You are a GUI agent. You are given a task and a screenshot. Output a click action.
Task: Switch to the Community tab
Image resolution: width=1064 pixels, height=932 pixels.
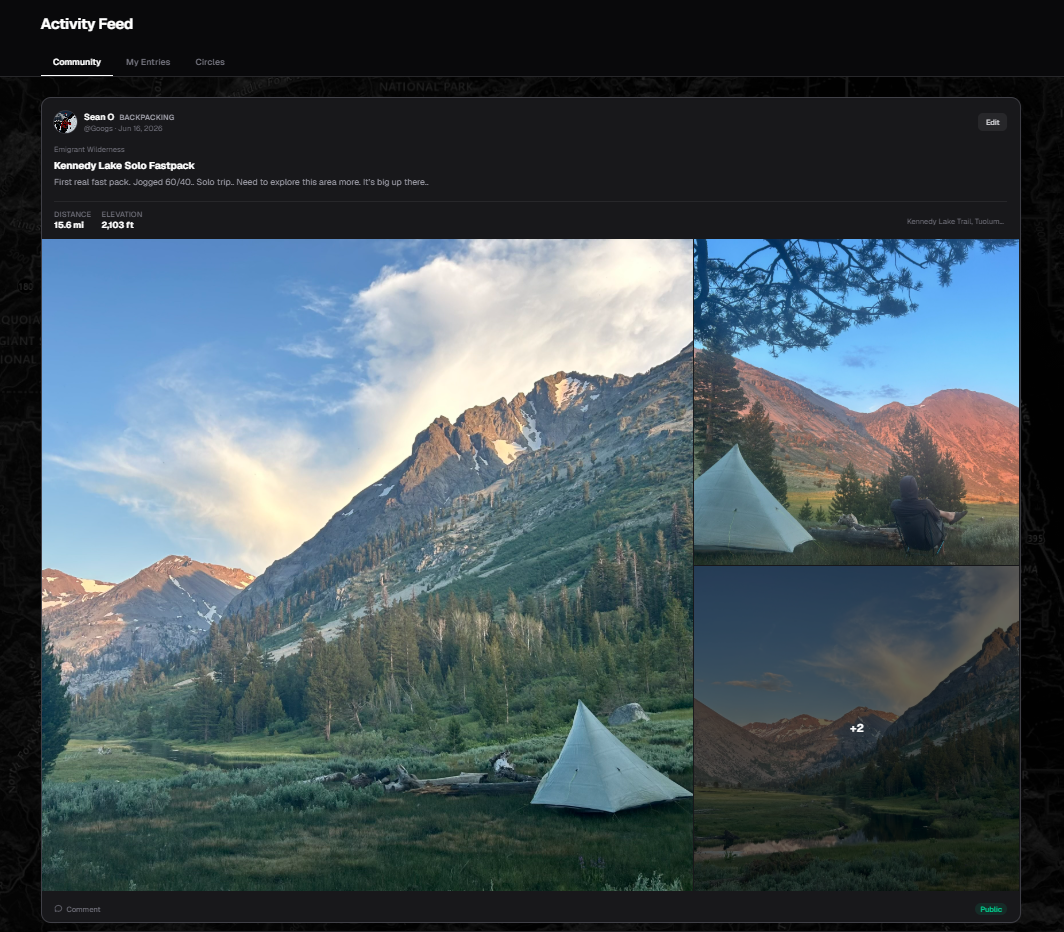point(77,62)
